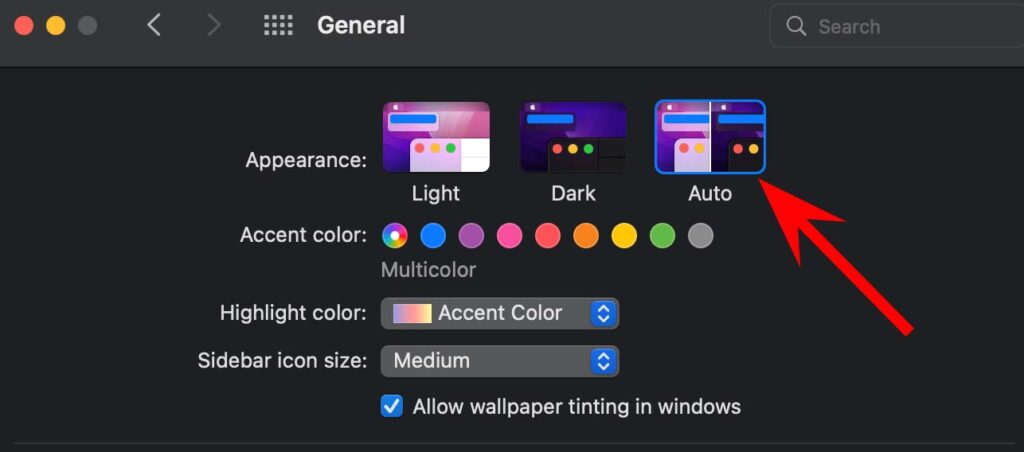Pick the purple accent color
The width and height of the screenshot is (1024, 452).
(471, 236)
